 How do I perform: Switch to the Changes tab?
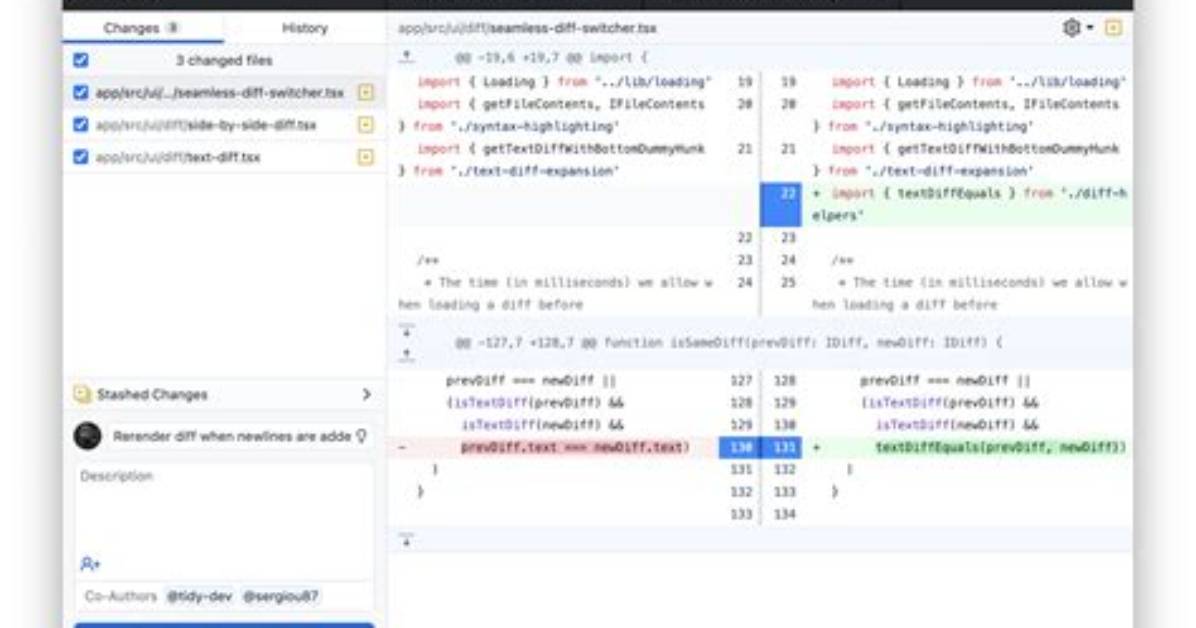pyautogui.click(x=143, y=28)
